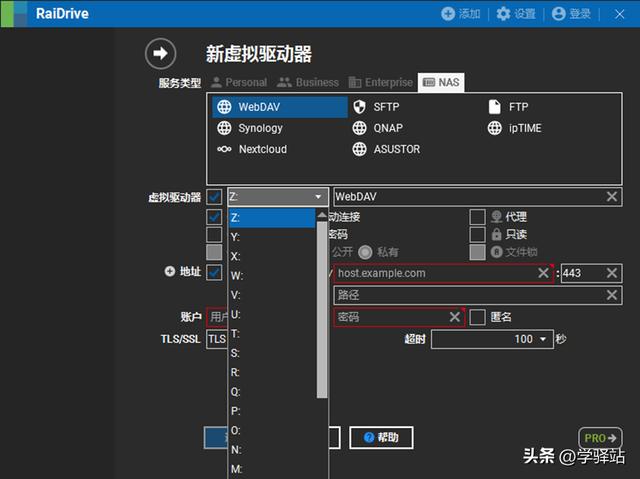The width and height of the screenshot is (640, 479).
Task: Clear the 443 port field
Action: pyautogui.click(x=611, y=273)
